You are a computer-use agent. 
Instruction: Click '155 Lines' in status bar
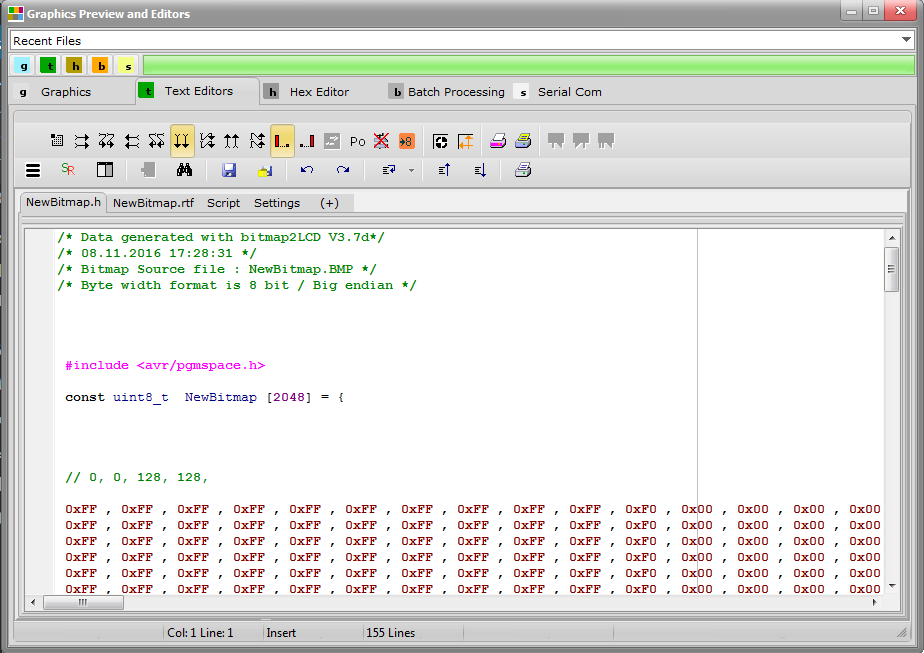click(391, 633)
